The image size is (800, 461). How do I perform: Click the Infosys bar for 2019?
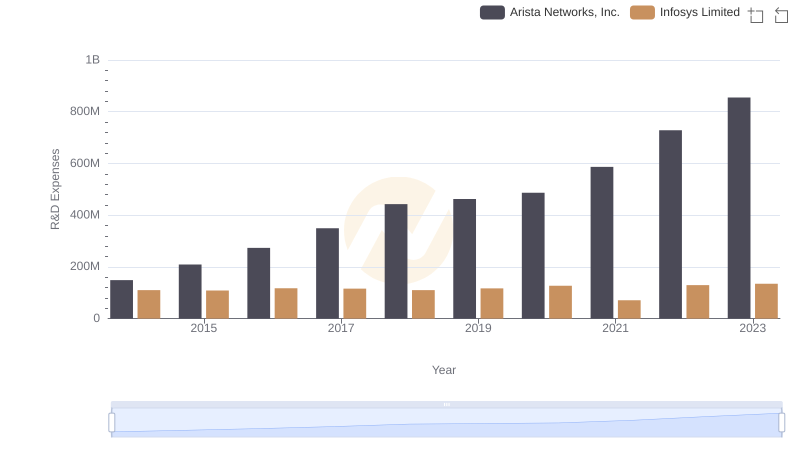click(492, 303)
